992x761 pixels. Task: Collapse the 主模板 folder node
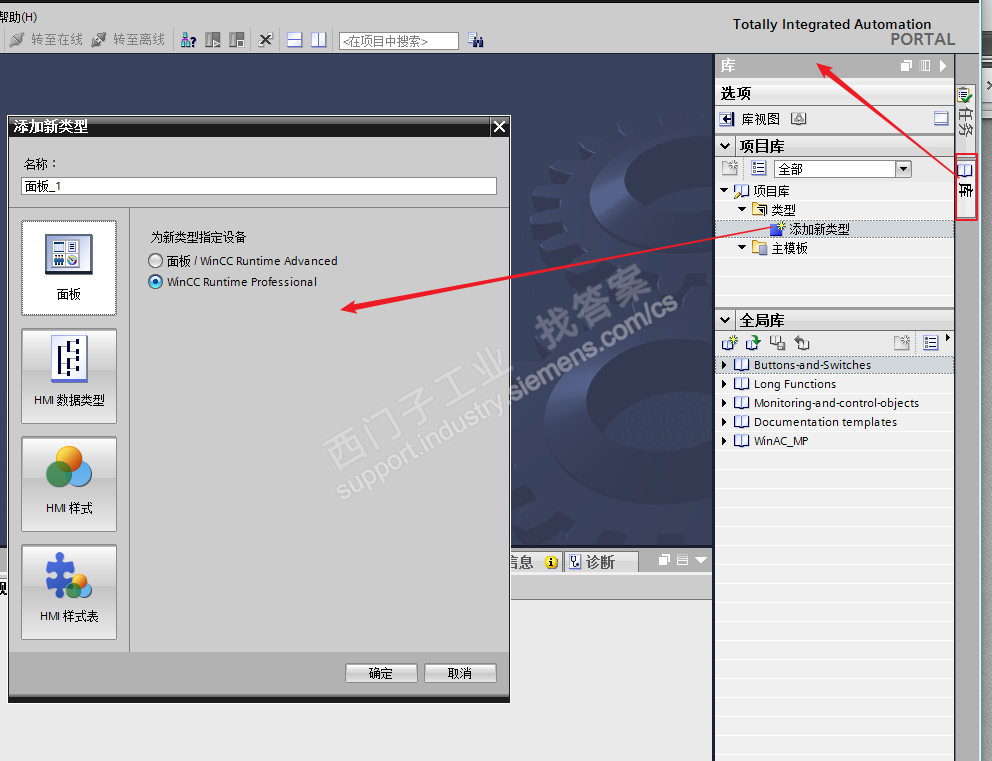pyautogui.click(x=741, y=248)
